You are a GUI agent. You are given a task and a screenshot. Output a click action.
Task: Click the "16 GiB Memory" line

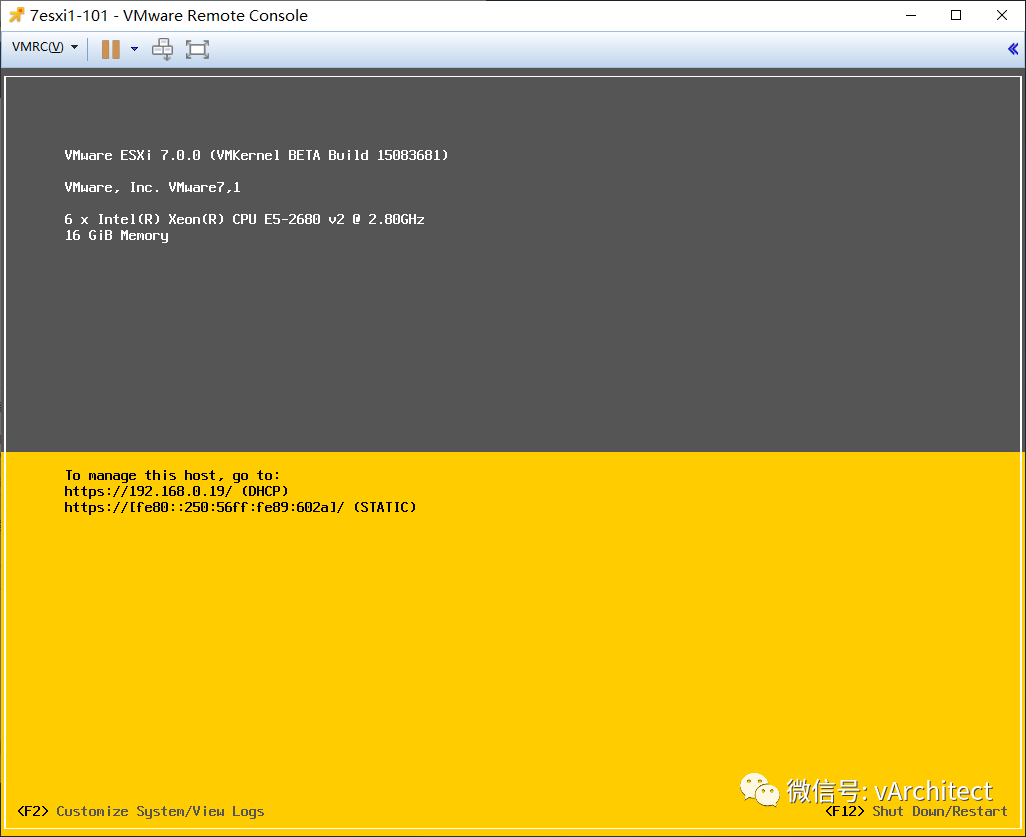116,236
